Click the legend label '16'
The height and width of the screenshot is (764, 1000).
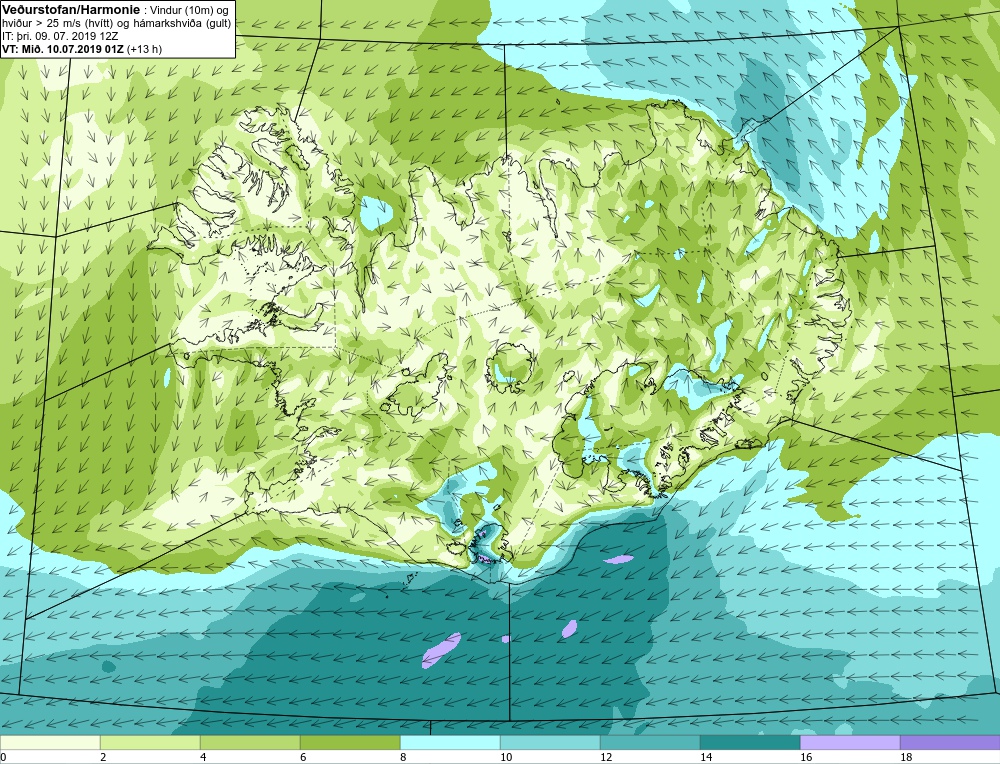(806, 757)
